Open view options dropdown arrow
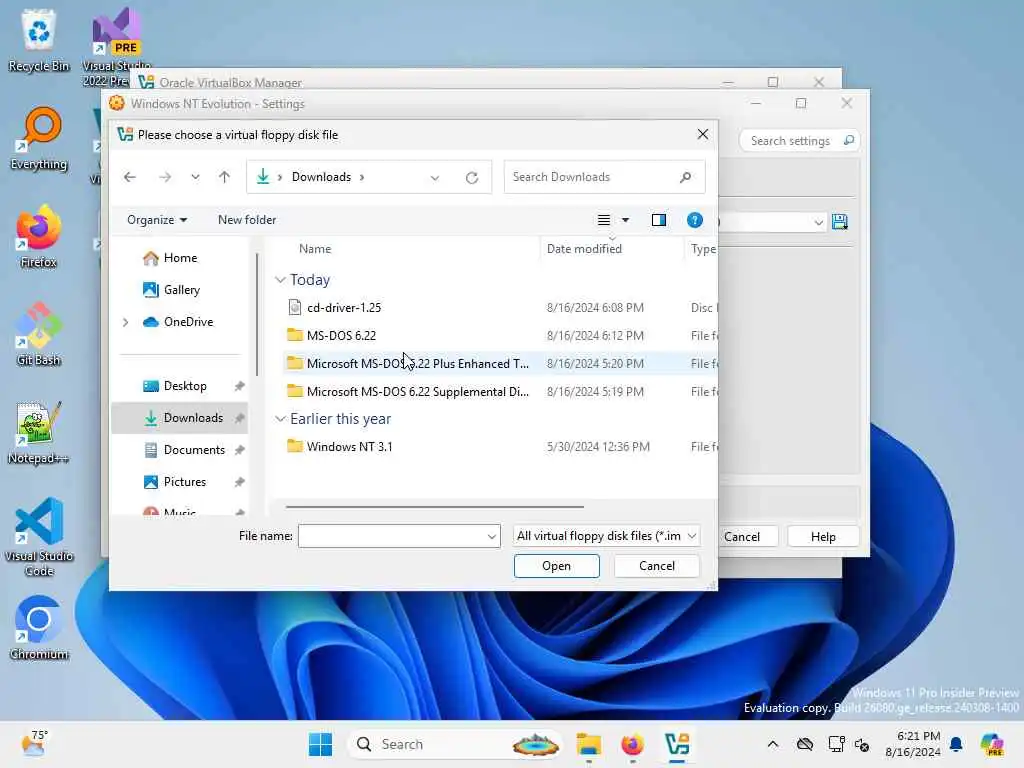Screen dimensions: 1024x768 (626, 220)
